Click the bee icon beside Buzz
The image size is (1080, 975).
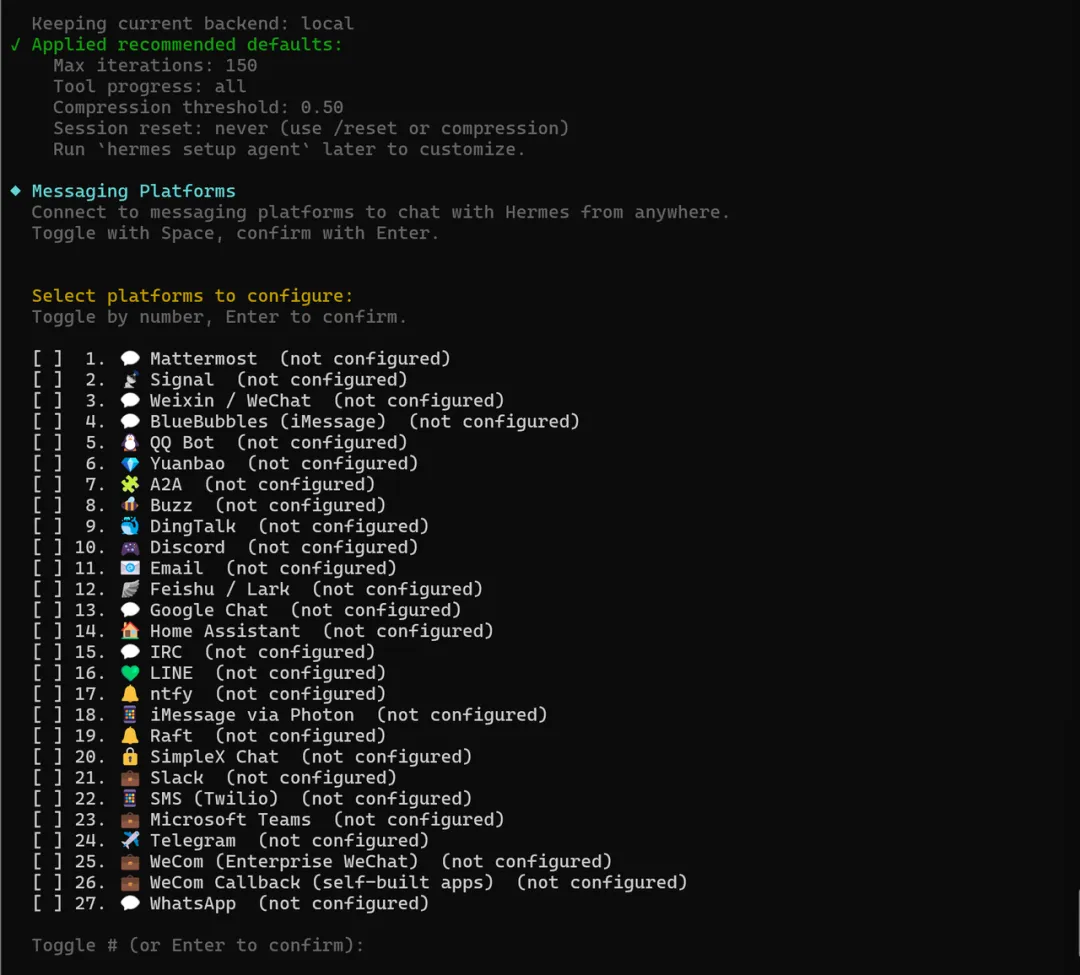129,505
